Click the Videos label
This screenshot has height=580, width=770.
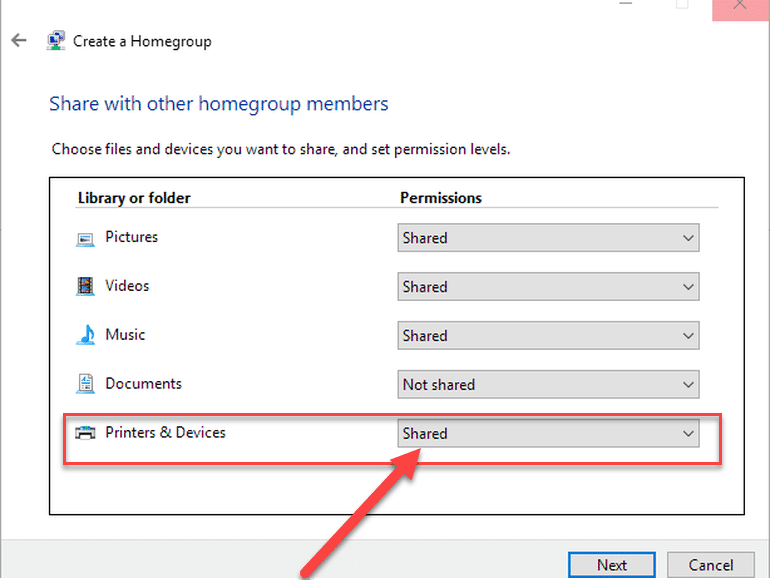tap(127, 286)
